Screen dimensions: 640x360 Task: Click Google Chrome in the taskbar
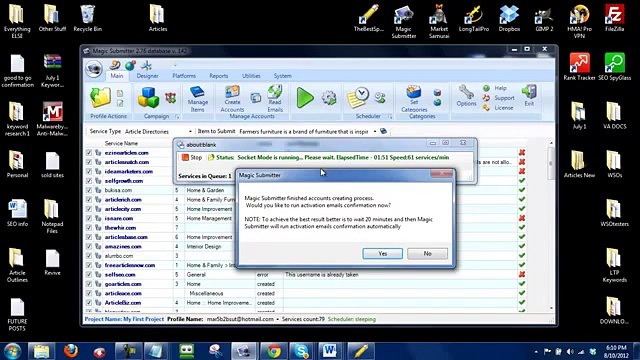[x=274, y=351]
